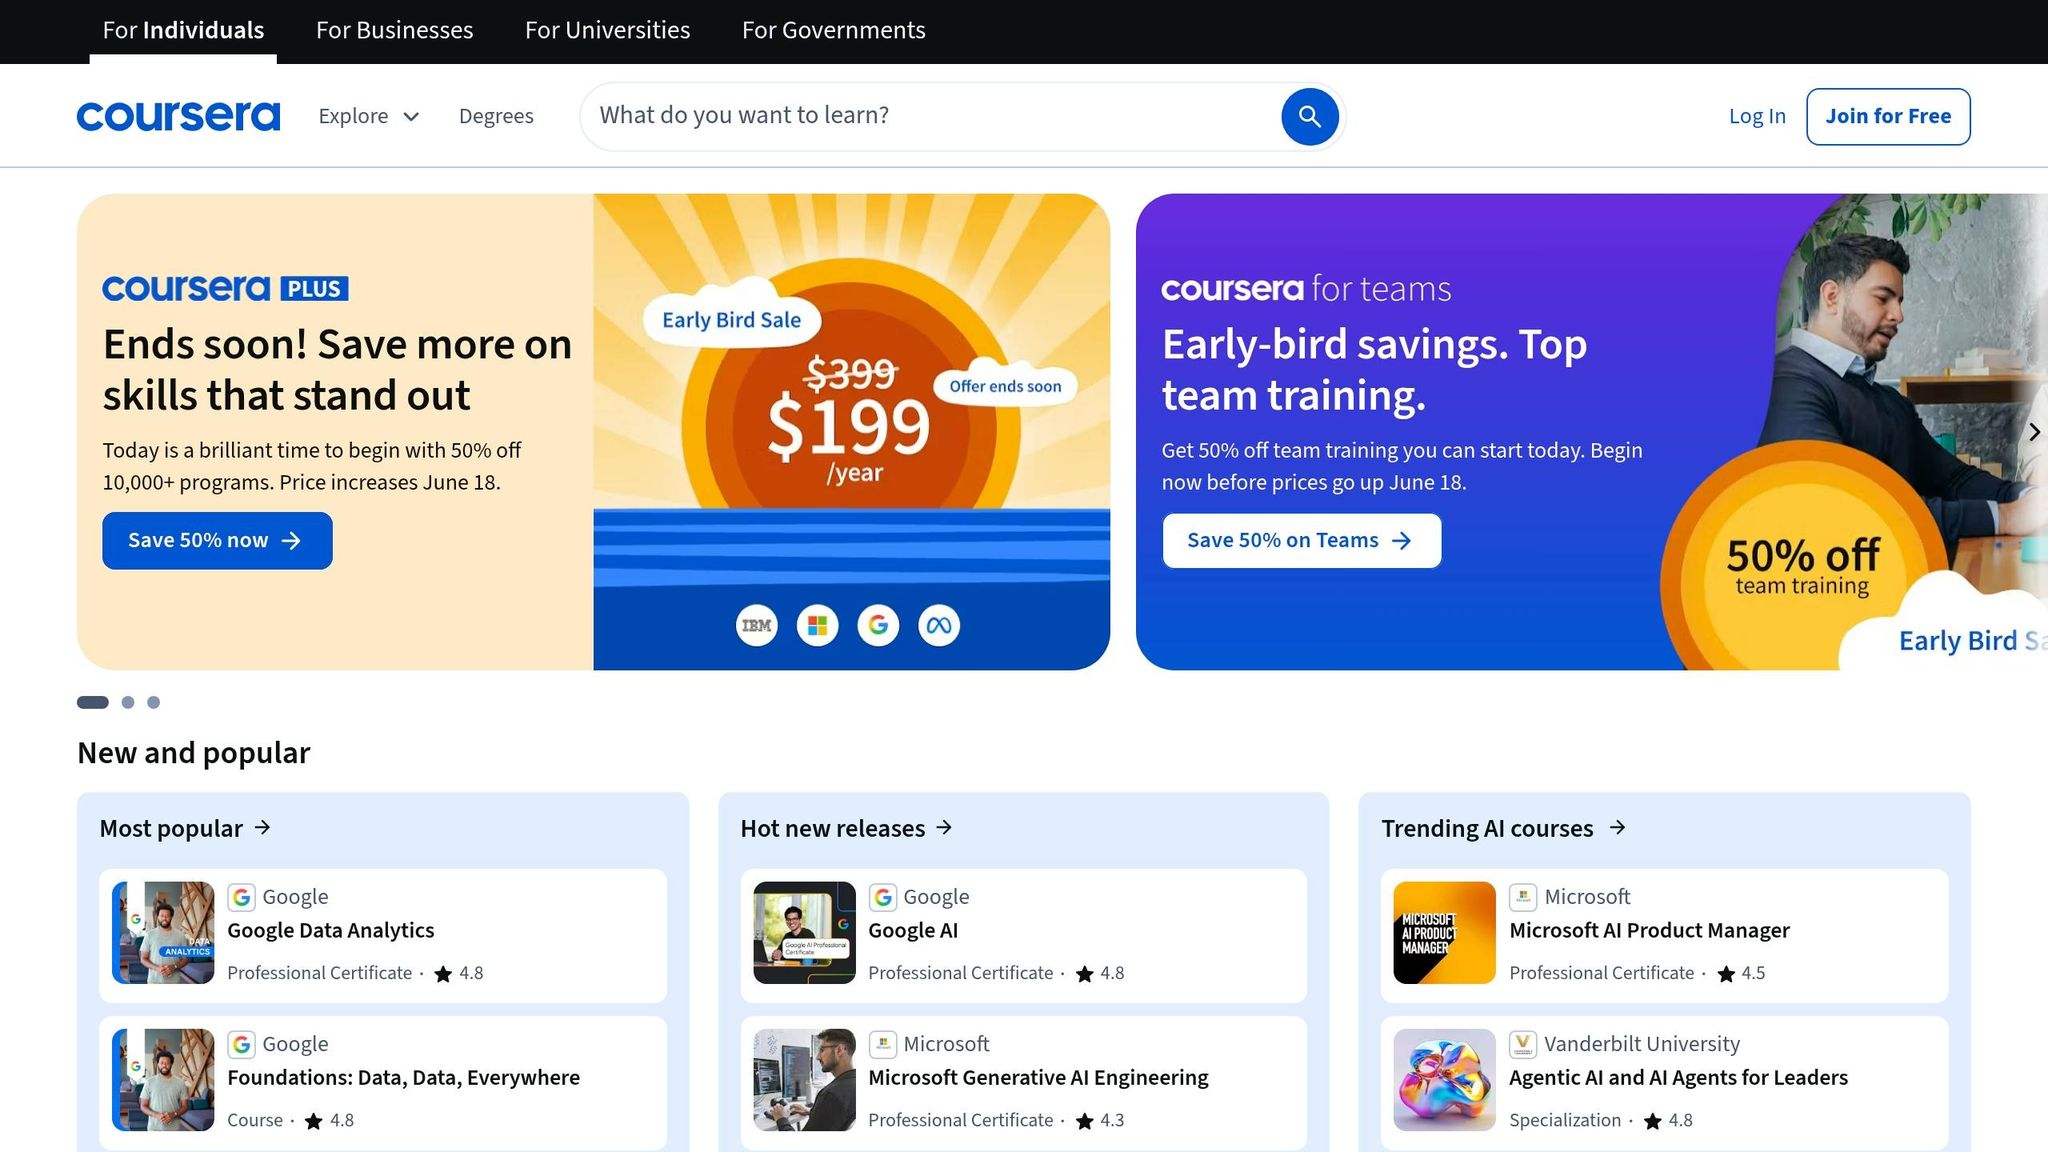Screen dimensions: 2048x1152
Task: Click the Google logo circle on banner
Action: point(878,626)
